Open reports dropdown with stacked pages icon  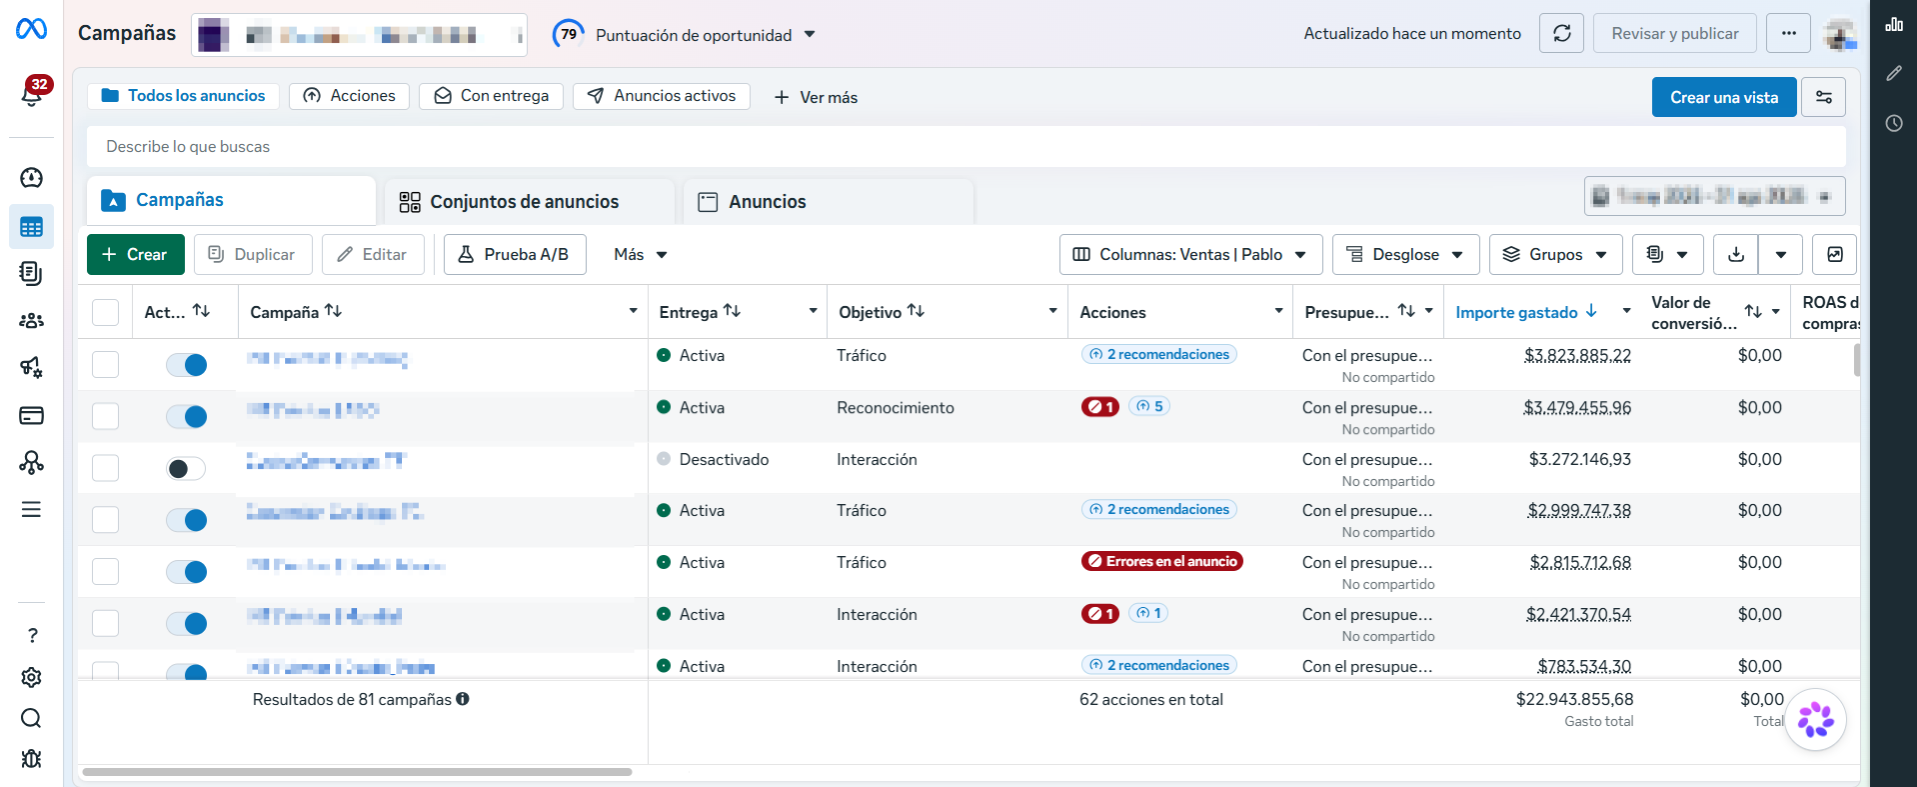(1667, 254)
